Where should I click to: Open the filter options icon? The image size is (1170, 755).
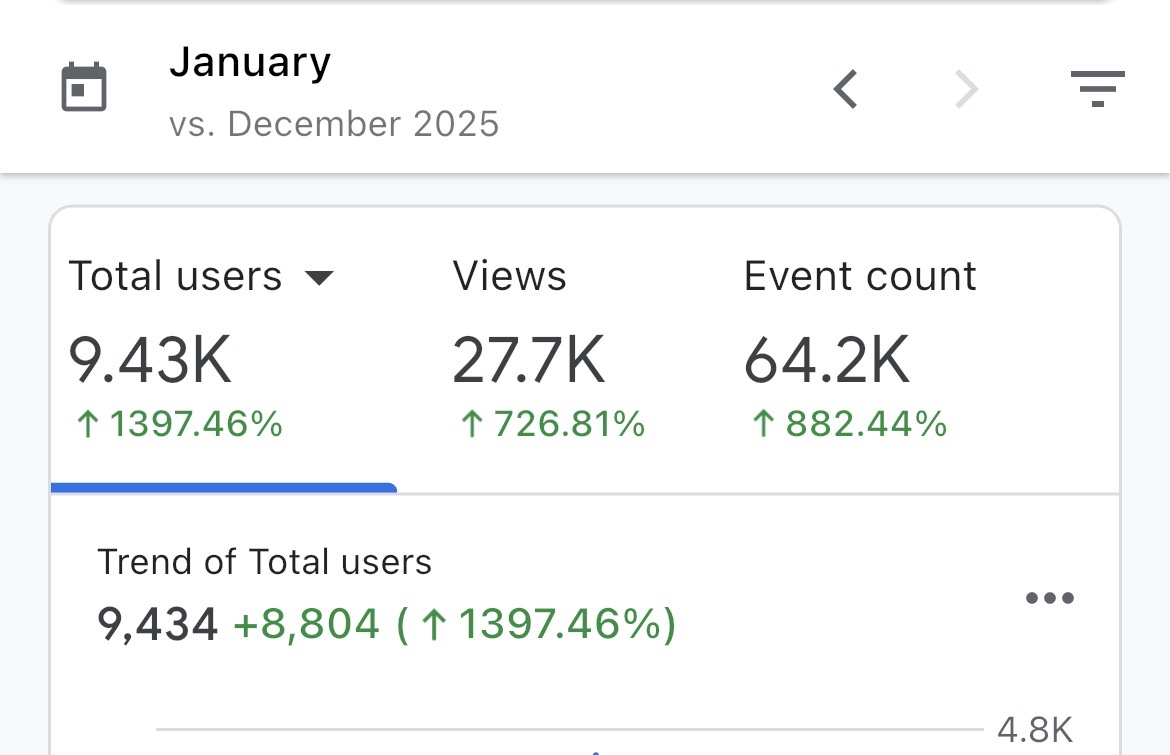click(x=1097, y=89)
